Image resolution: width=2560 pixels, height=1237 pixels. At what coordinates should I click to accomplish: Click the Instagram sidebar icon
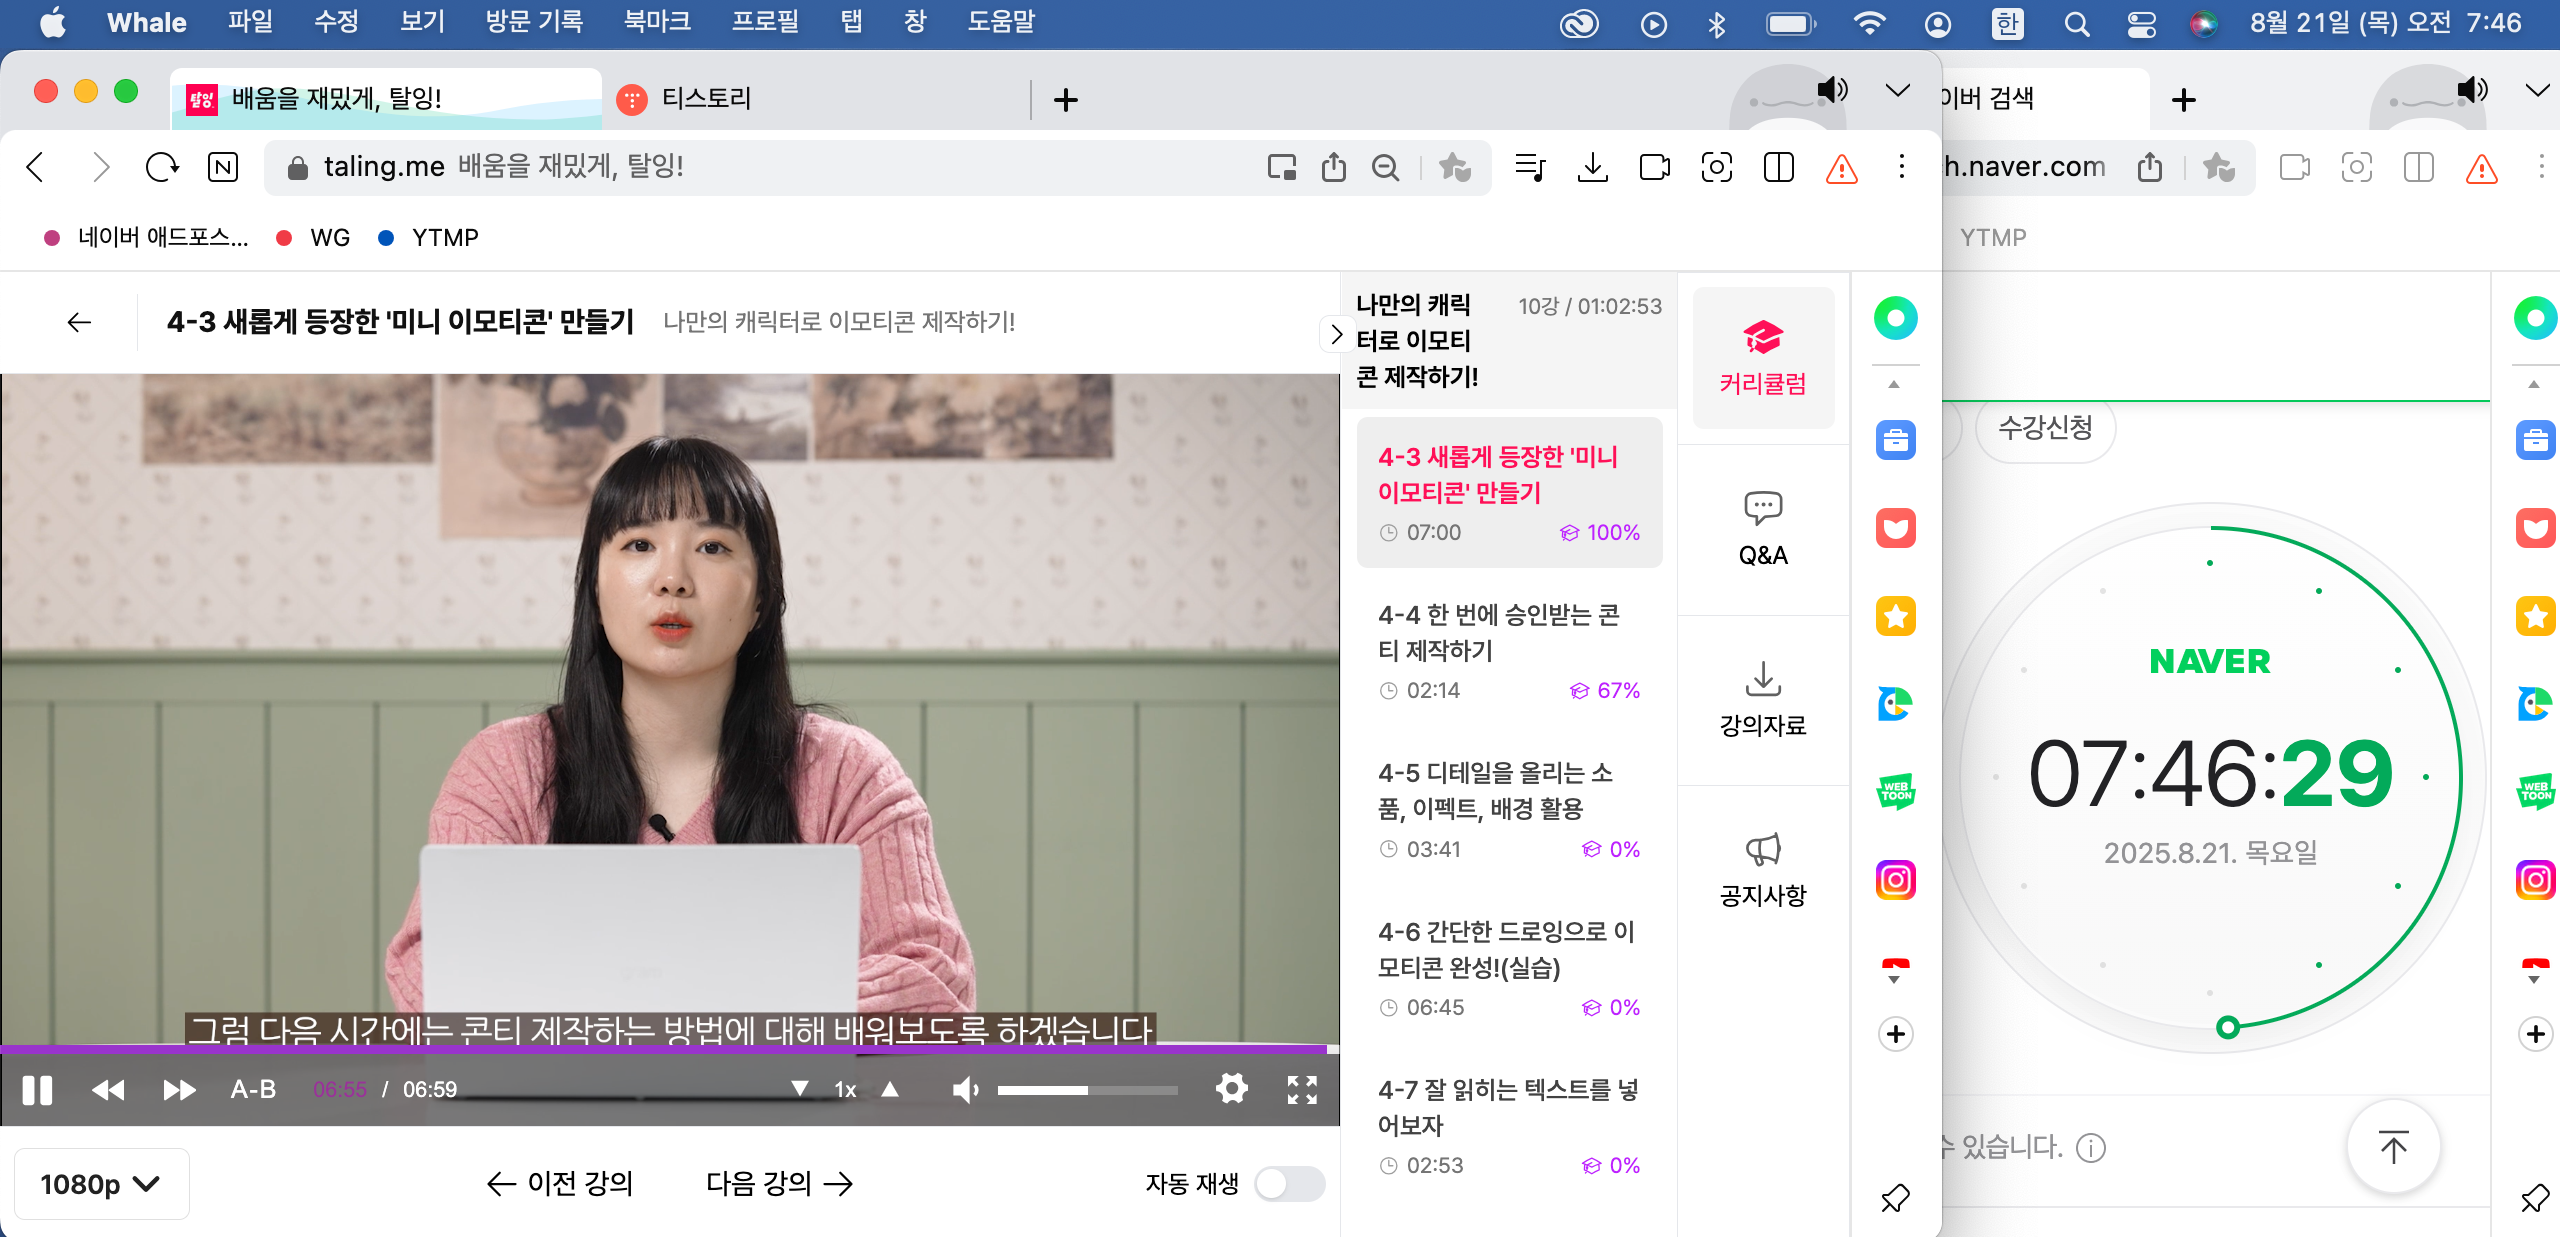click(1895, 880)
